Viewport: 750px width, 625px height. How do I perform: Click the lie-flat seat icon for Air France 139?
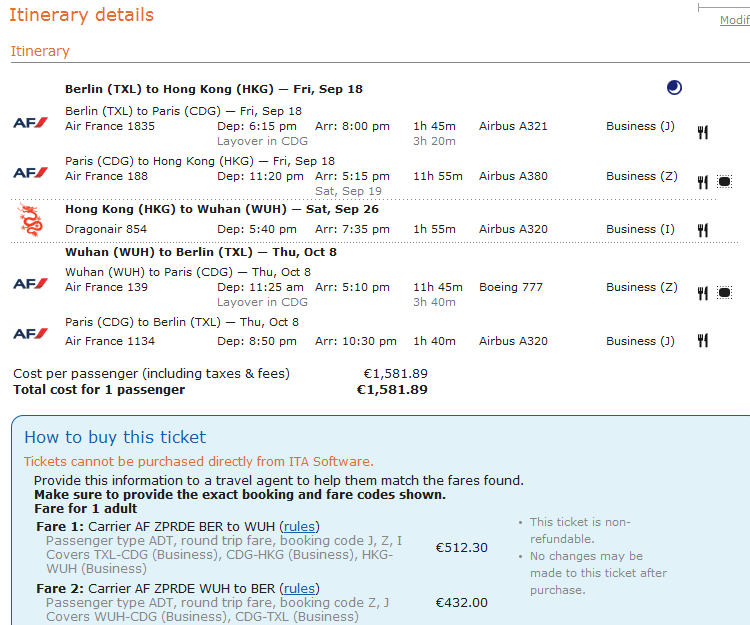(x=725, y=293)
